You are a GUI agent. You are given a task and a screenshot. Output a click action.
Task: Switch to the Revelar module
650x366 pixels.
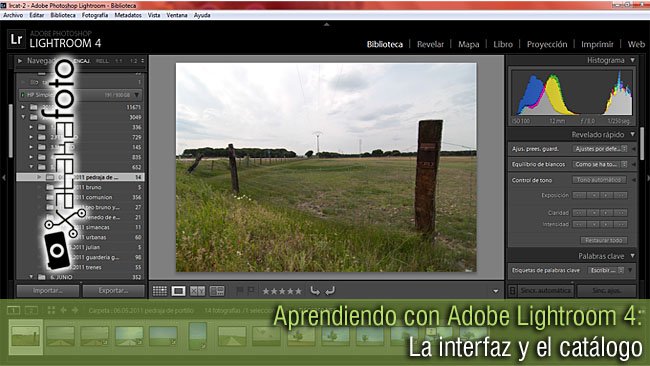pyautogui.click(x=430, y=44)
